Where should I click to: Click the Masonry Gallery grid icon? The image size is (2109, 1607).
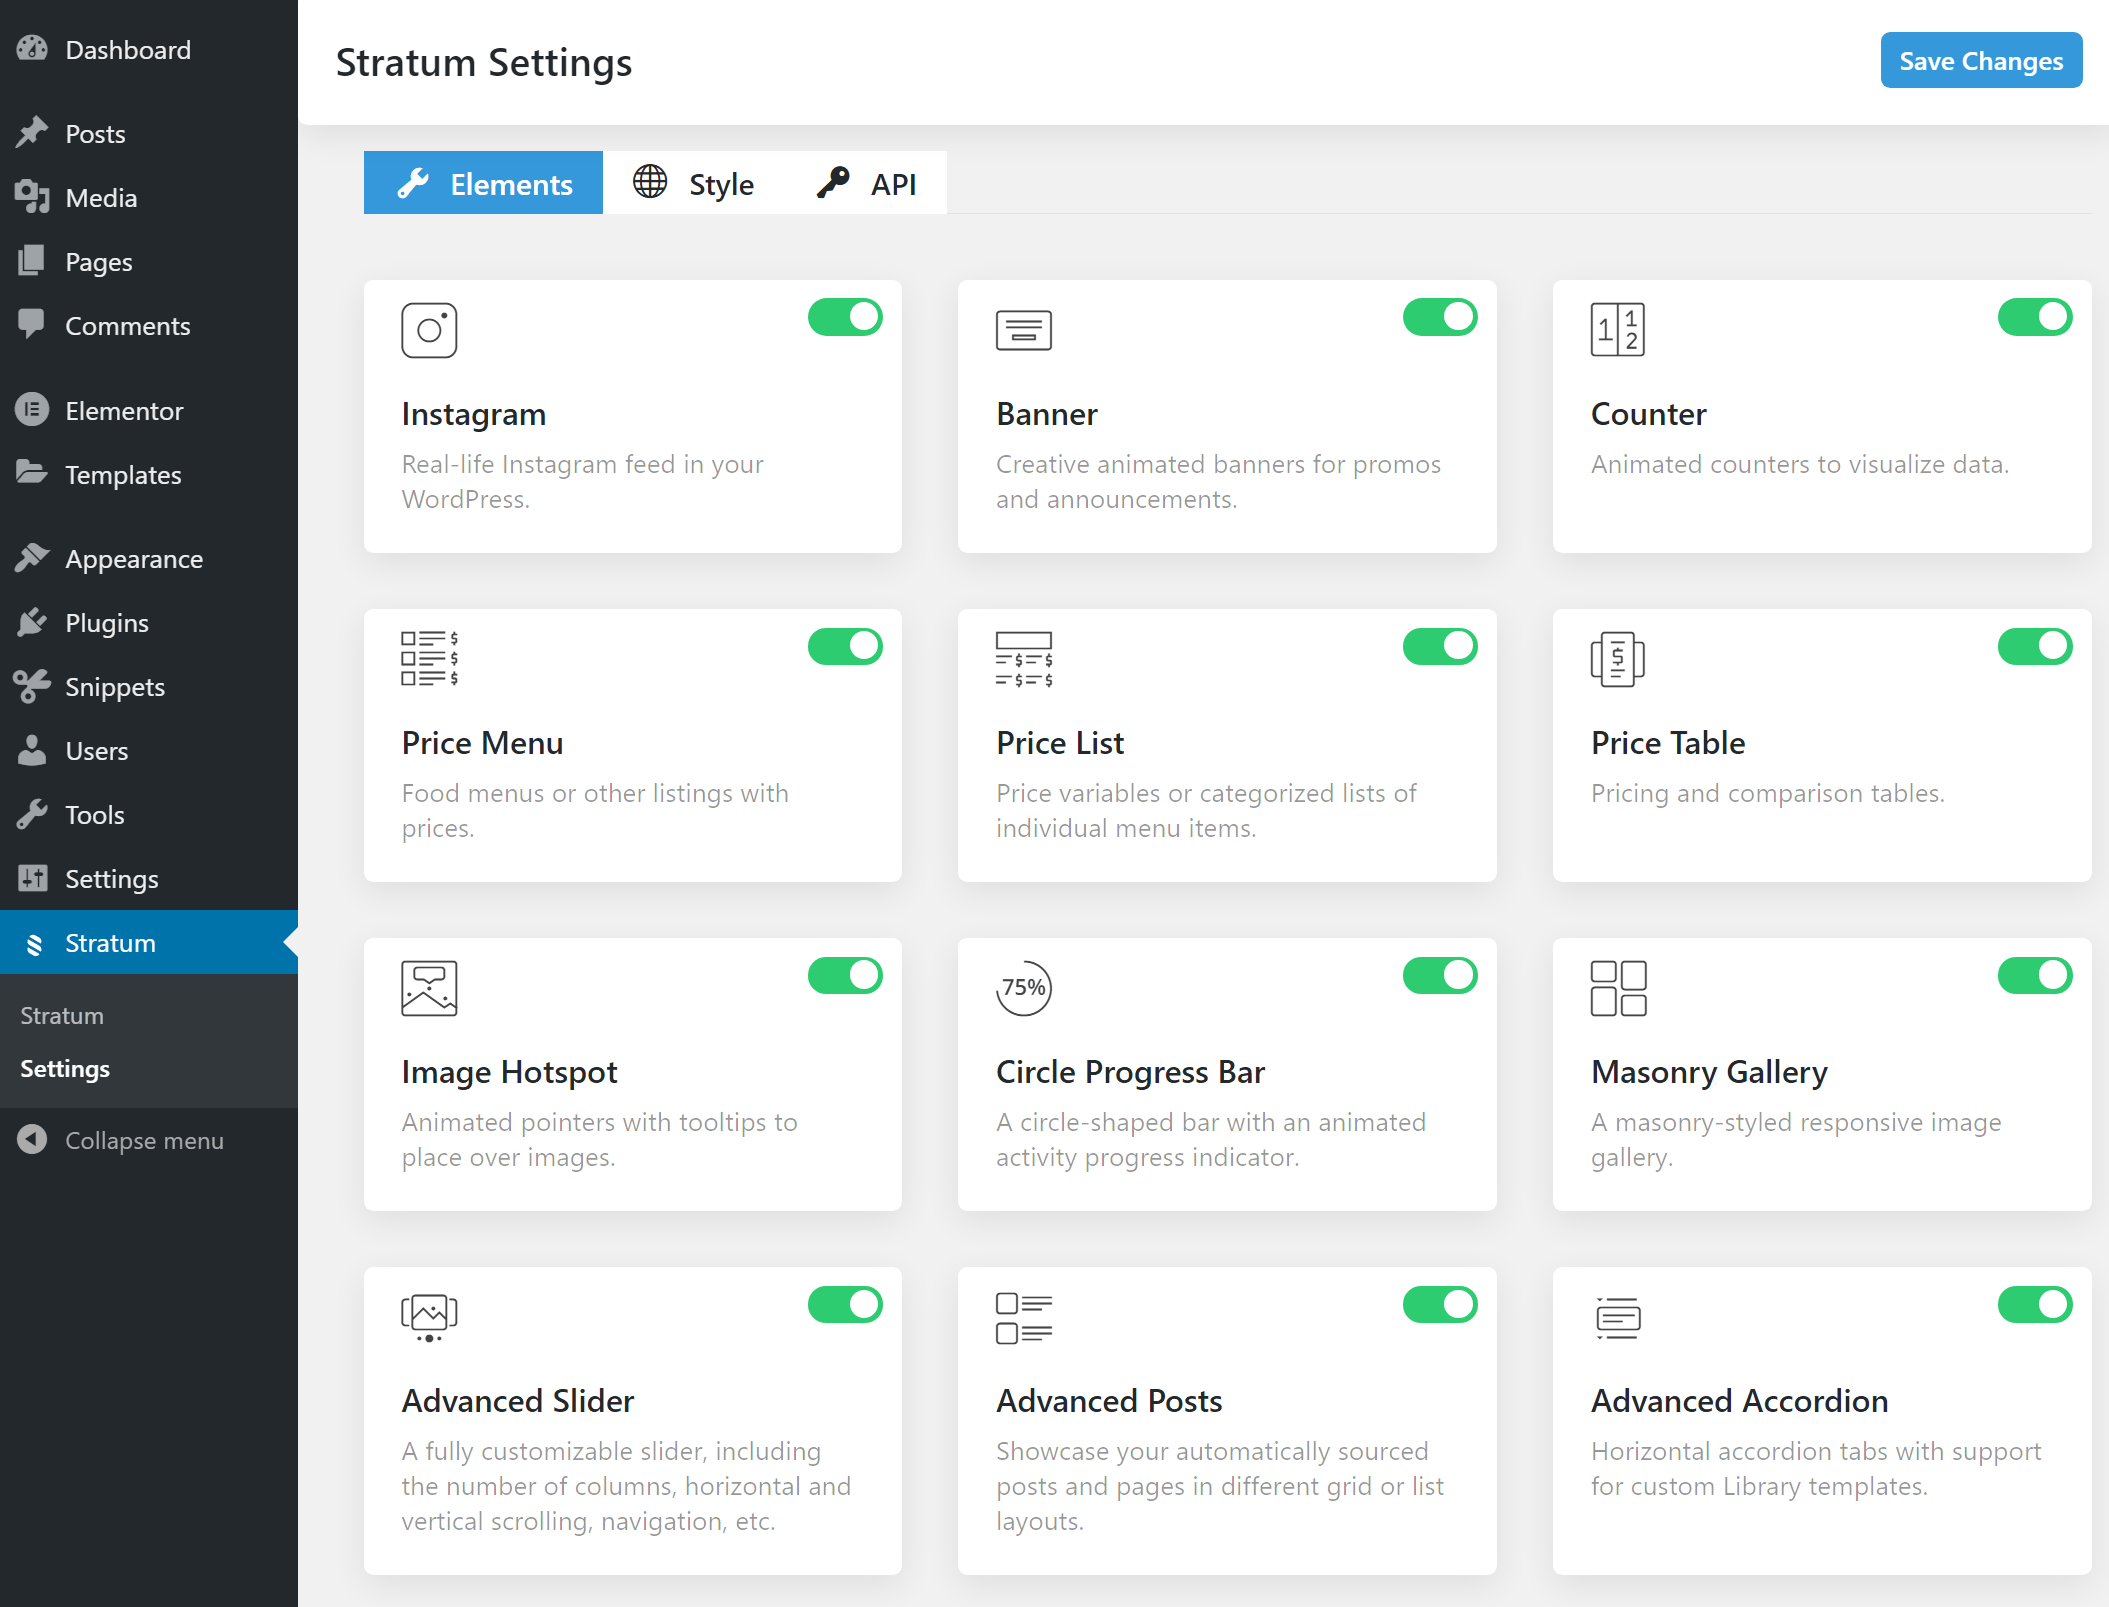(x=1618, y=988)
